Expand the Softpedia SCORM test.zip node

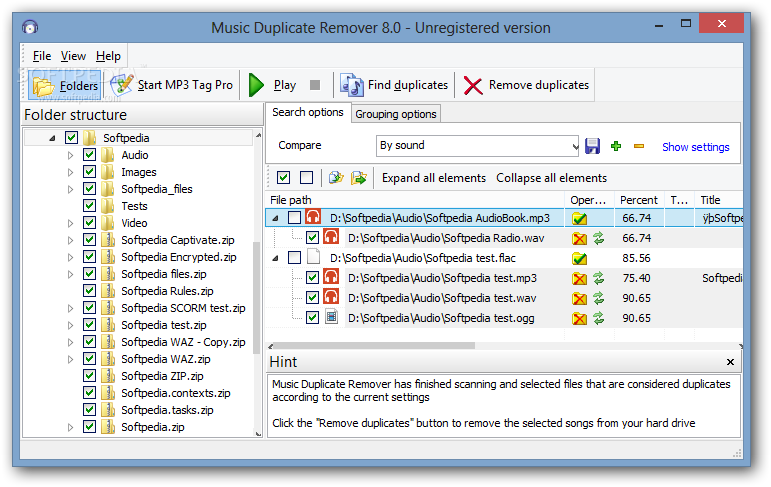70,308
